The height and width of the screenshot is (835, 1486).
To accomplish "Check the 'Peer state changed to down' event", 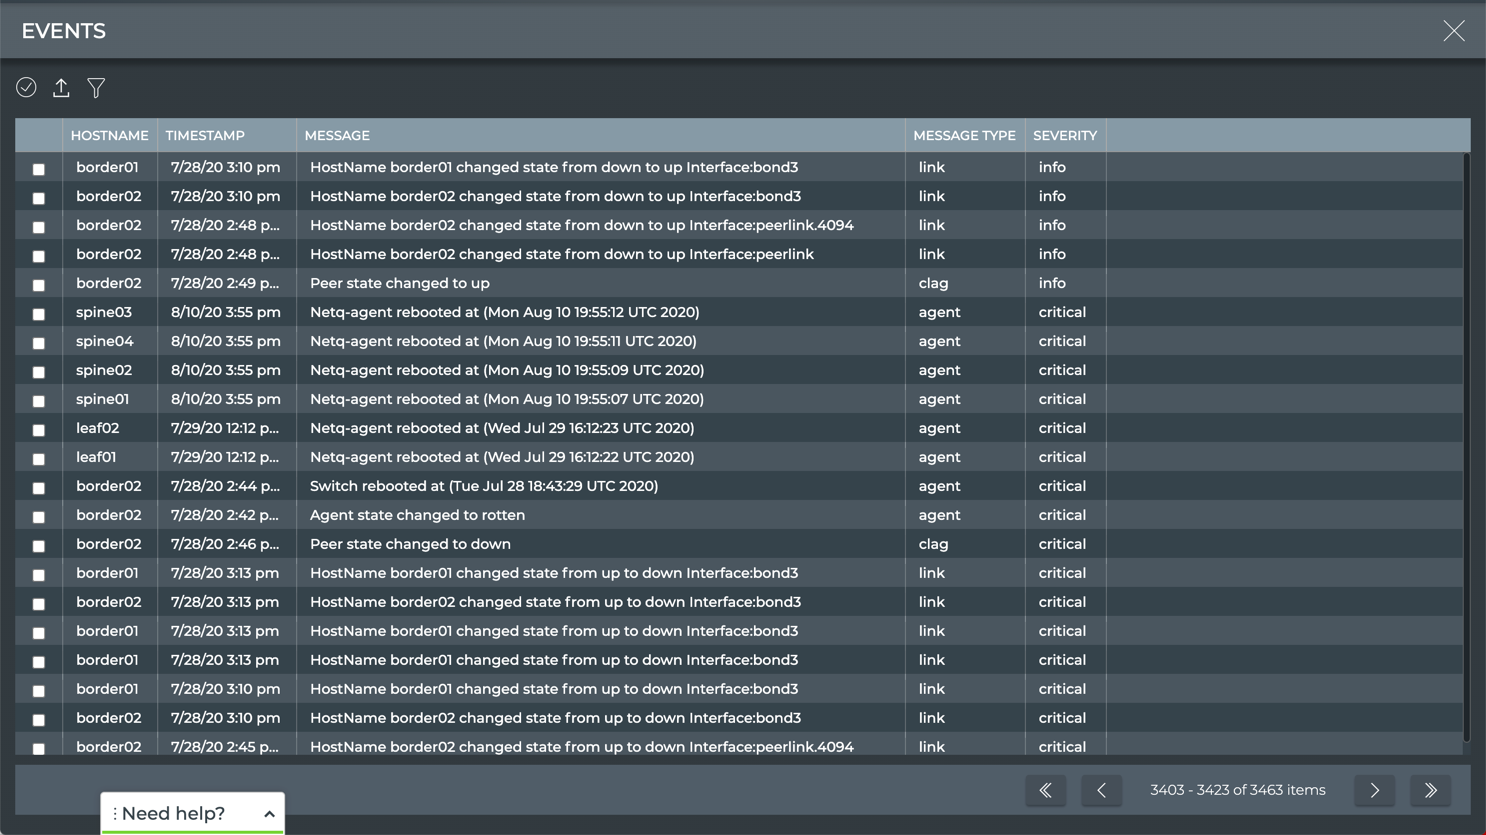I will pos(38,546).
